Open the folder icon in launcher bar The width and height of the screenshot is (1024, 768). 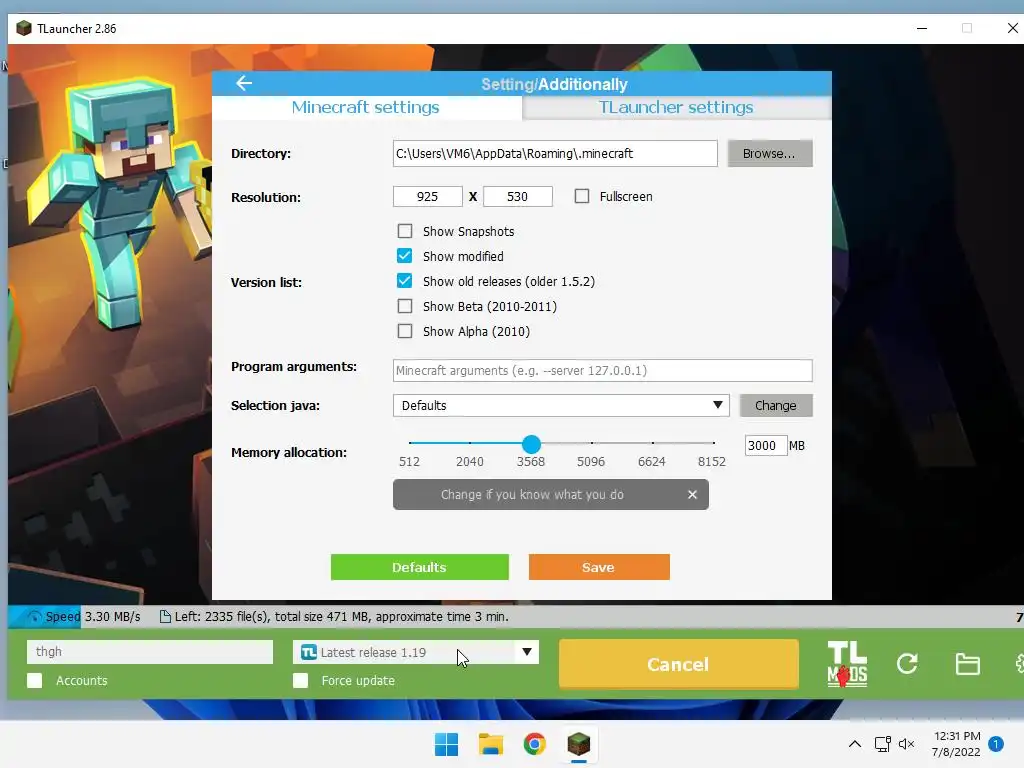[967, 664]
